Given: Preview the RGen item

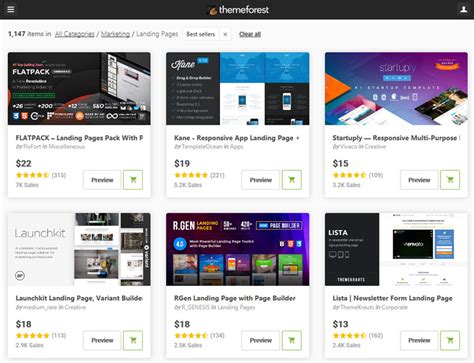Looking at the screenshot, I should (x=261, y=340).
